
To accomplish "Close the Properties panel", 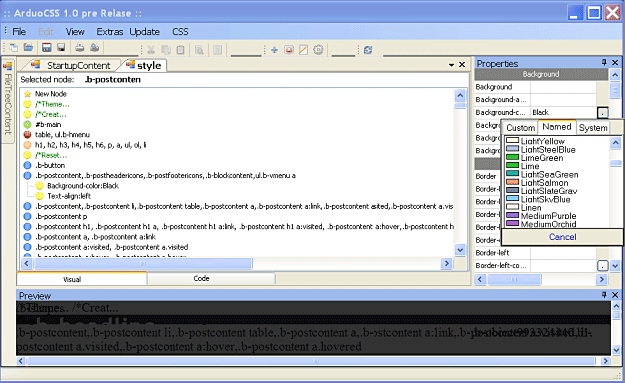I will point(615,63).
